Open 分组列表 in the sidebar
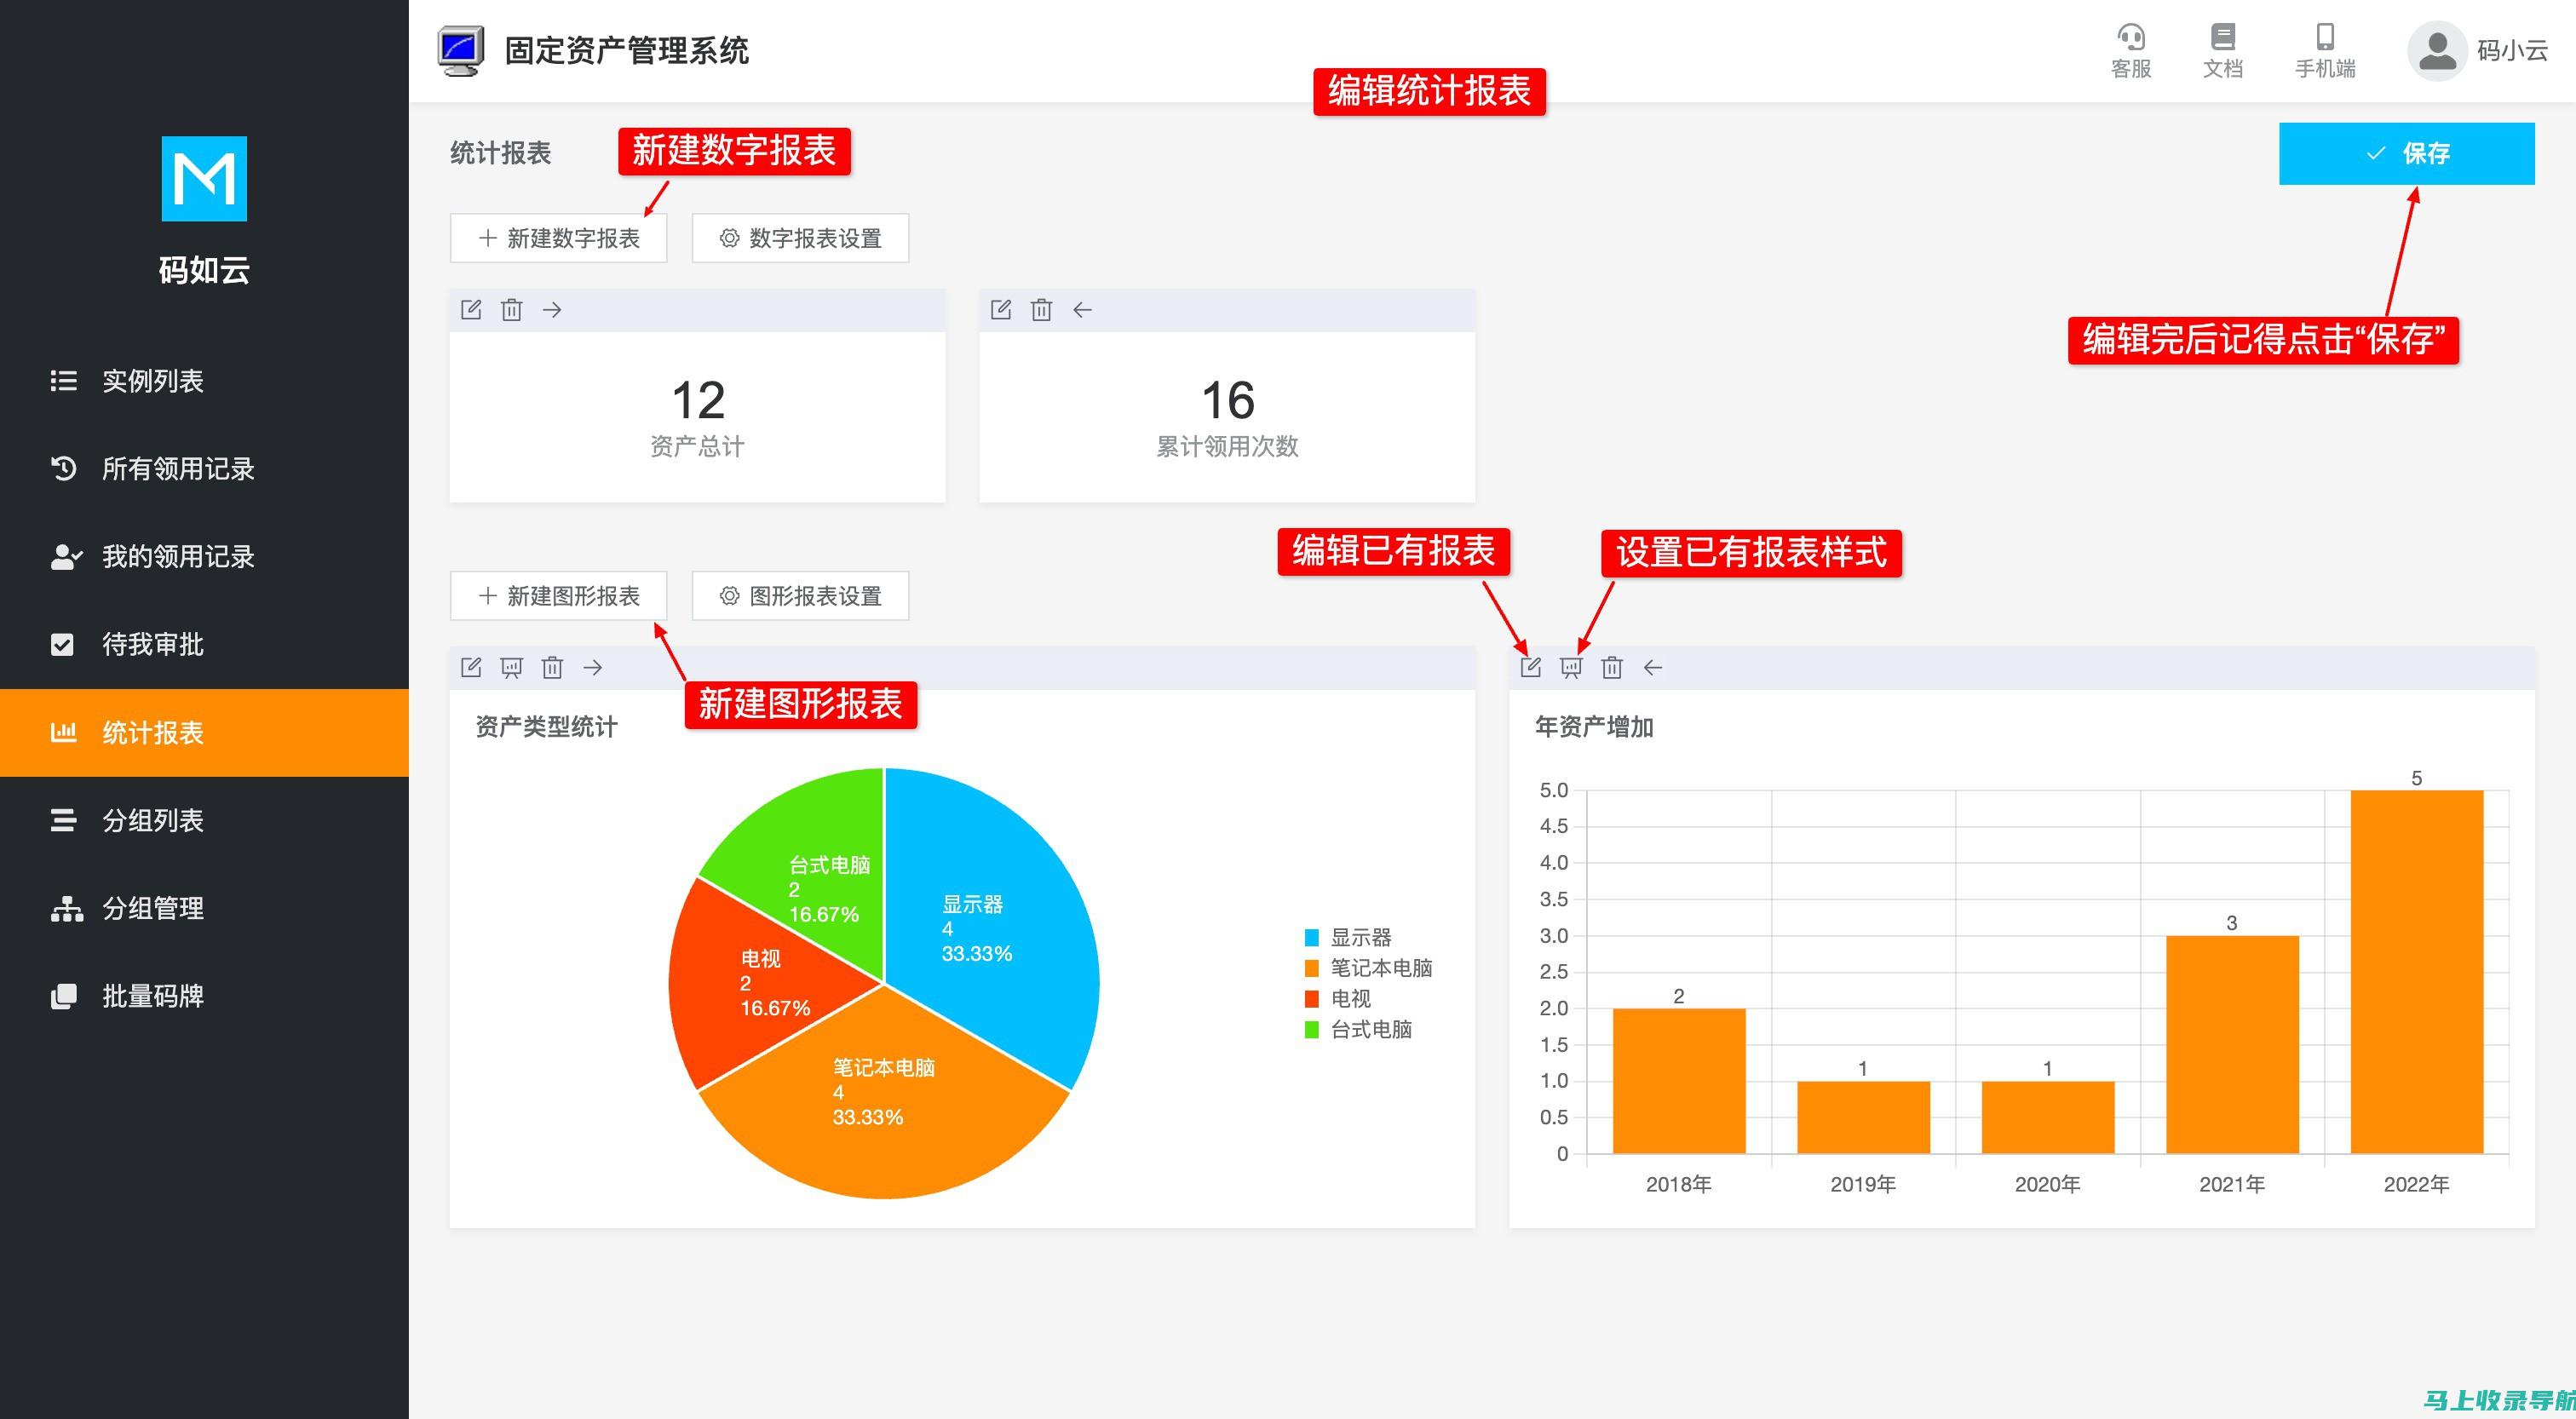This screenshot has height=1419, width=2576. point(204,821)
